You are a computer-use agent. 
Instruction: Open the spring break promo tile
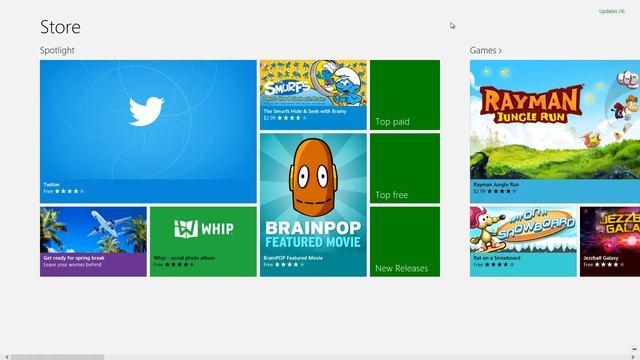[93, 242]
